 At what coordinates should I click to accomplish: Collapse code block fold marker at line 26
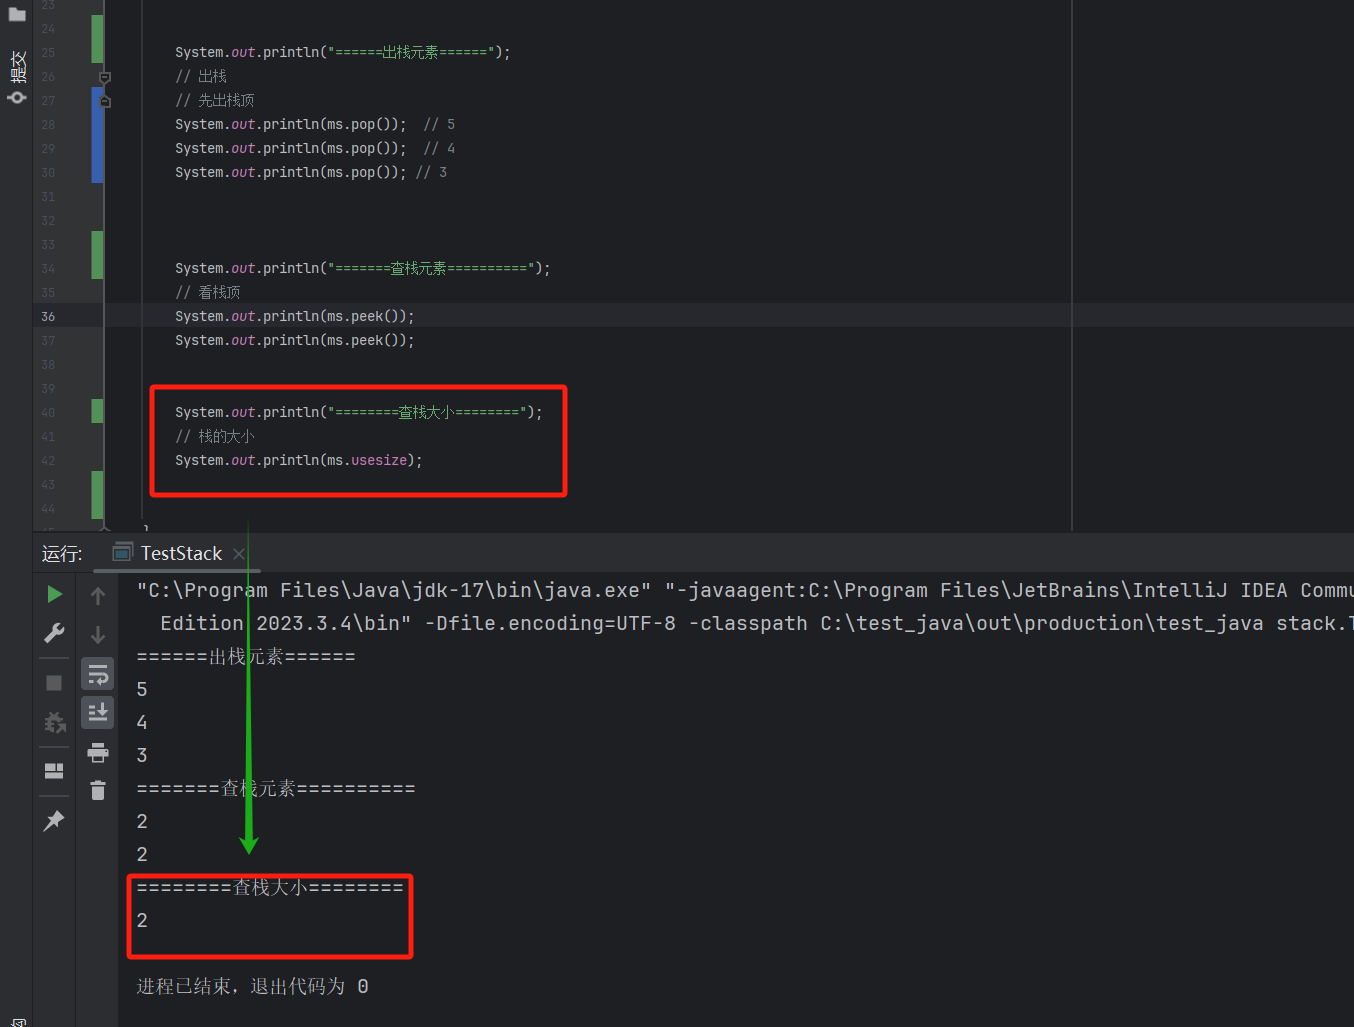point(105,77)
